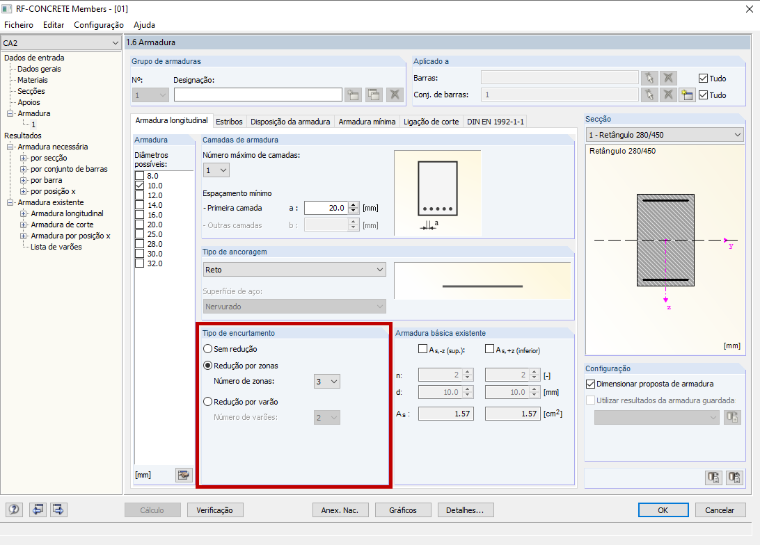The image size is (760, 545).
Task: Click the Gráficos button
Action: coord(403,510)
